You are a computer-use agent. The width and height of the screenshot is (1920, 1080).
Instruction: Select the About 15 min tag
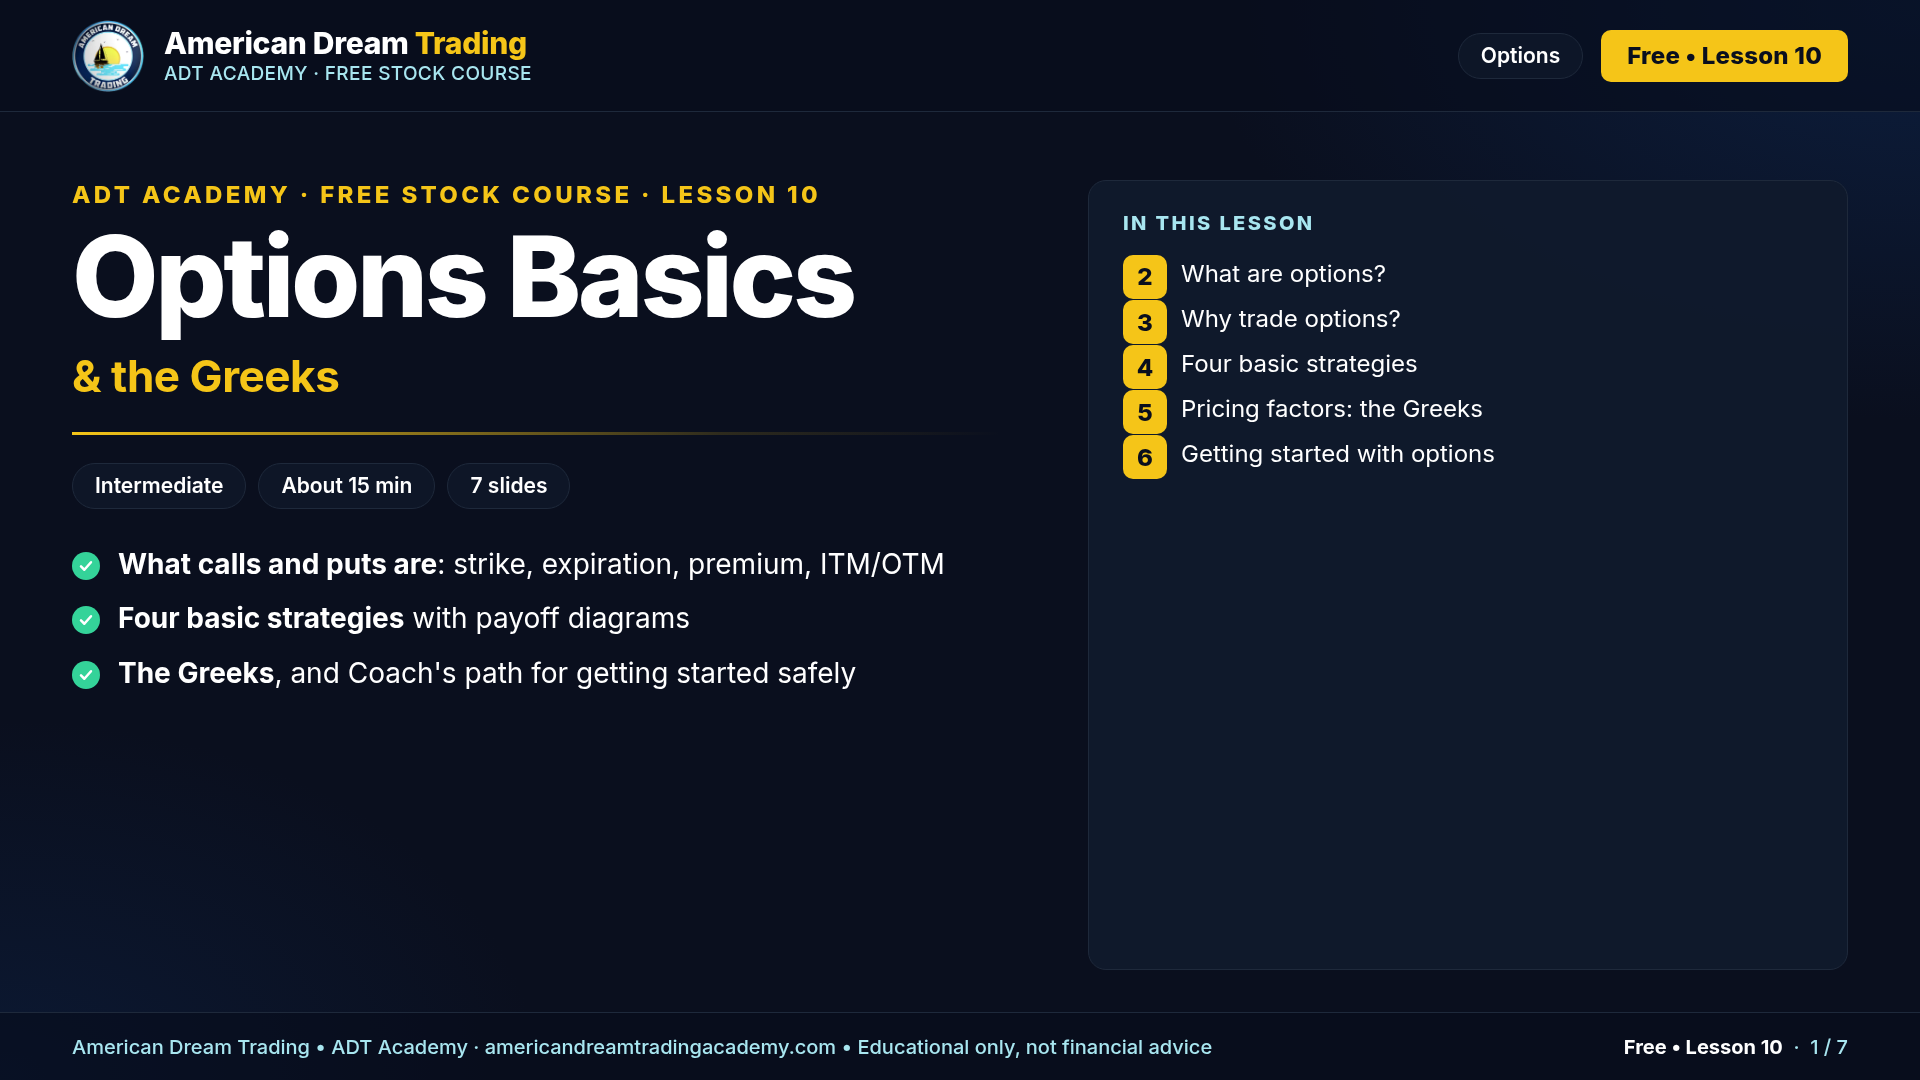coord(346,486)
